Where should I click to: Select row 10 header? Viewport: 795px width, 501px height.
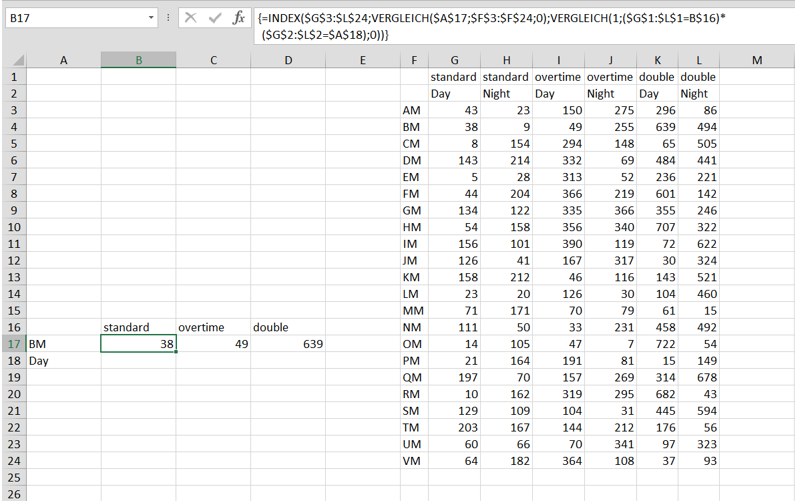14,227
